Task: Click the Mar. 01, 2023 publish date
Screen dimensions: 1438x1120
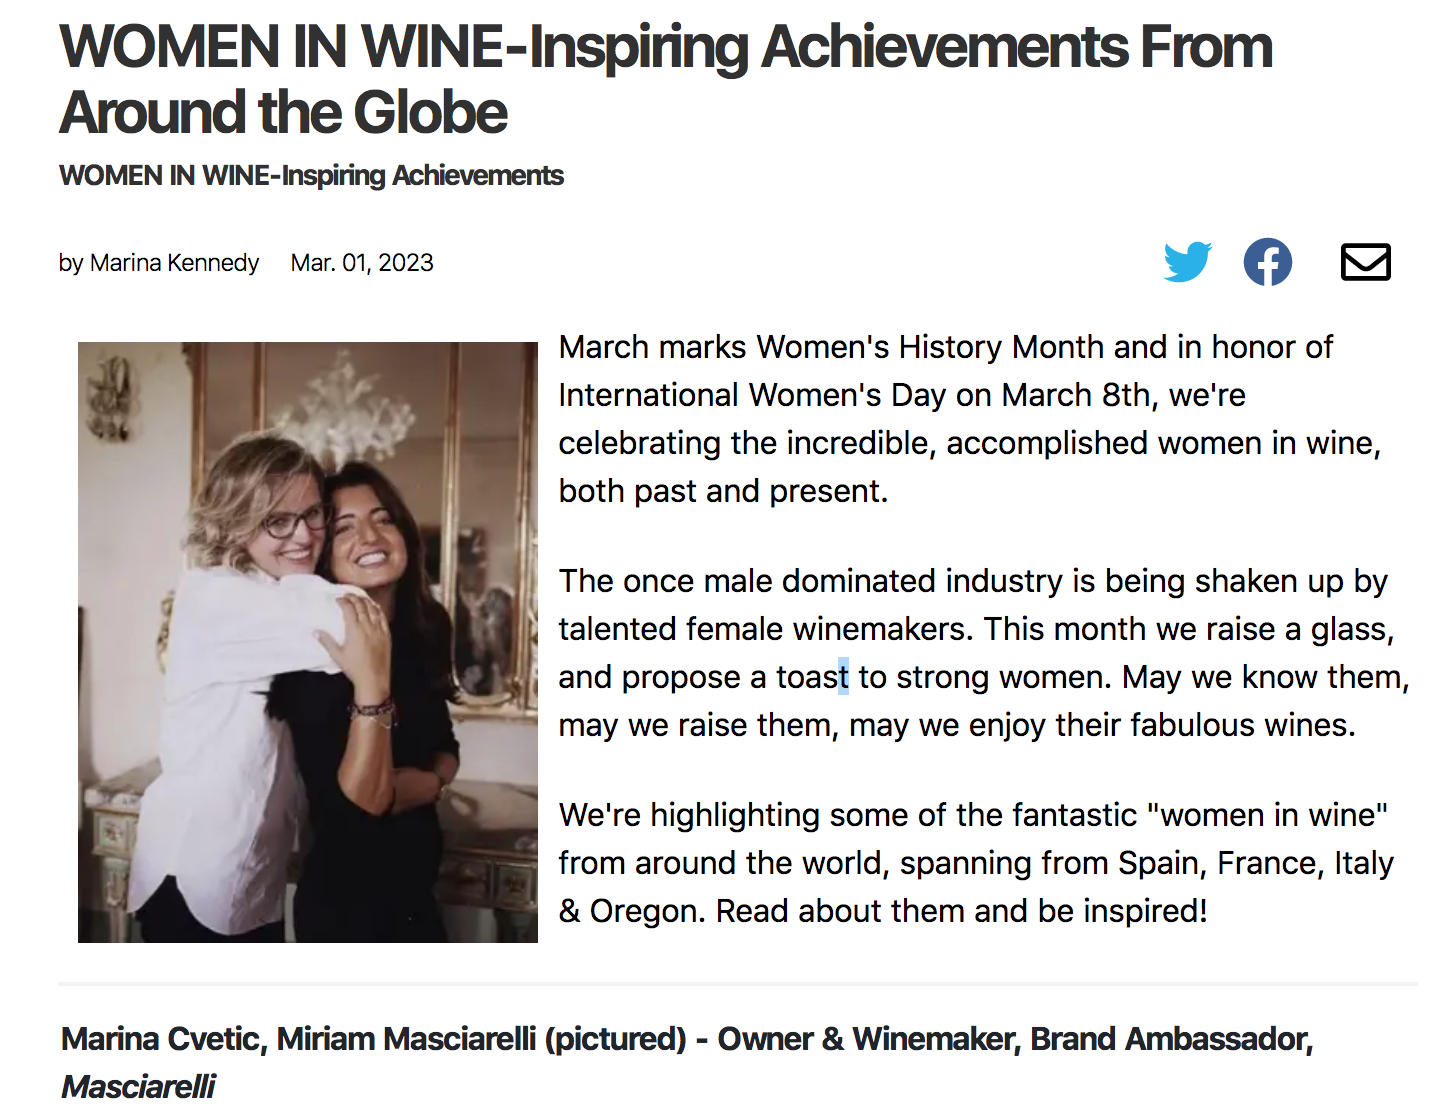Action: point(362,263)
